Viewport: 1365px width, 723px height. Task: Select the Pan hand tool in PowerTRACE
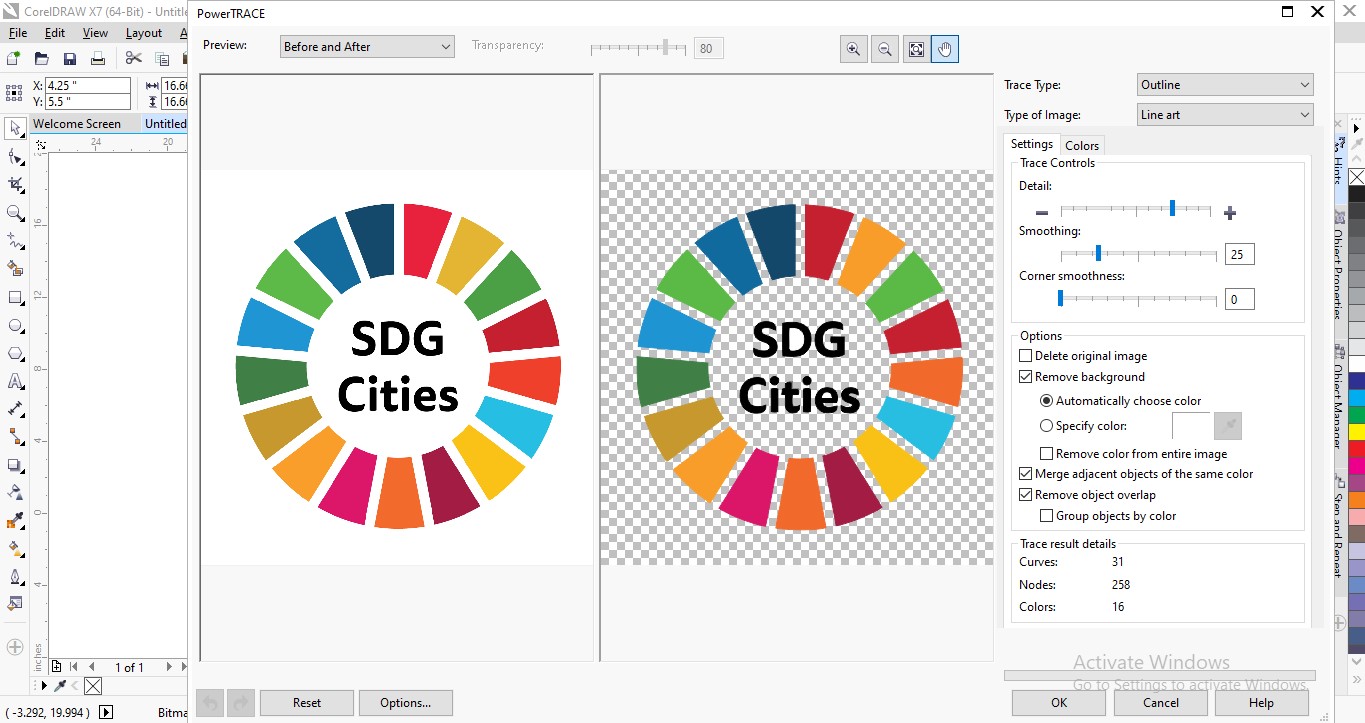coord(945,48)
